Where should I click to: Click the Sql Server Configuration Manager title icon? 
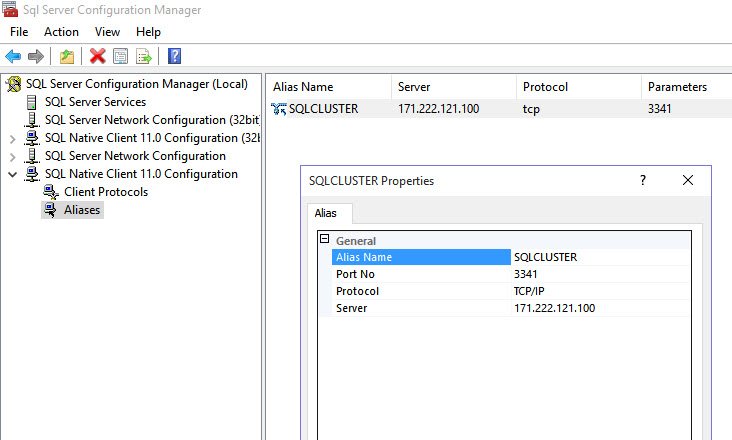pos(9,9)
